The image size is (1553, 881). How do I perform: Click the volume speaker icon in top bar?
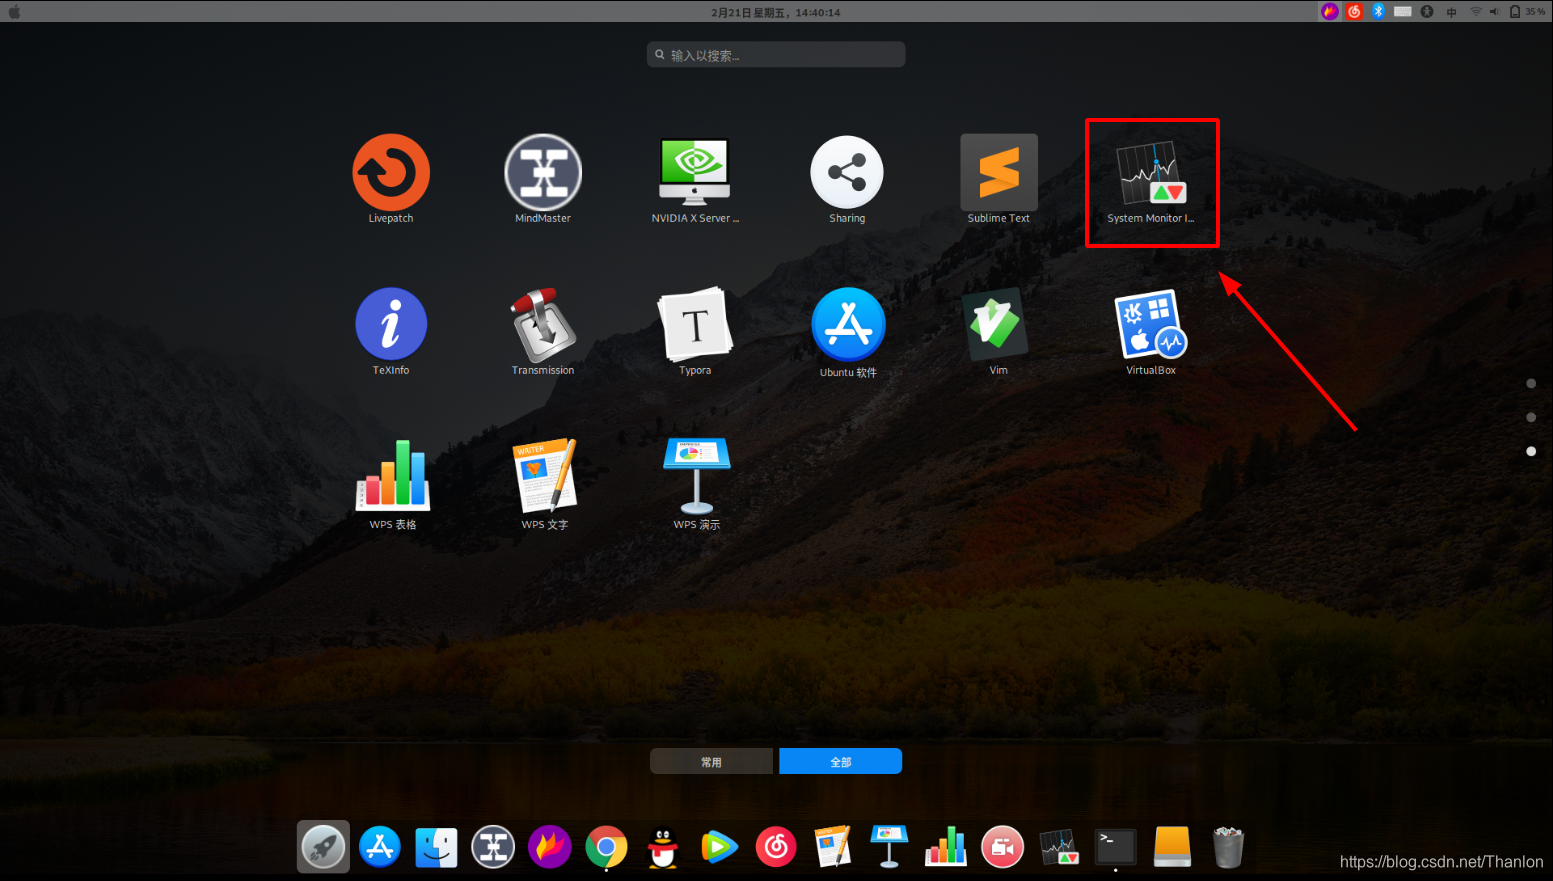pyautogui.click(x=1495, y=12)
